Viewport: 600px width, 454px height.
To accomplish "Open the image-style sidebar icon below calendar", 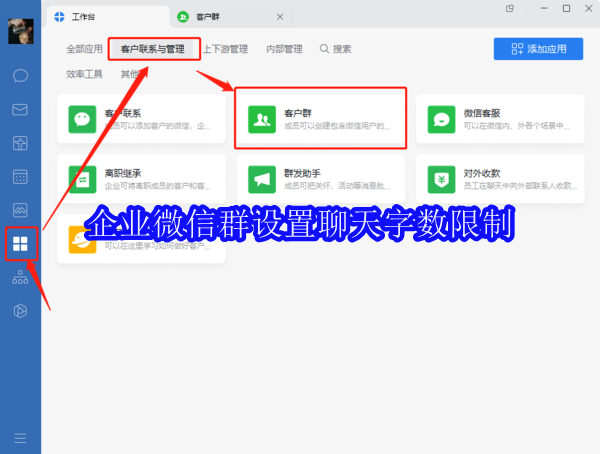I will click(x=20, y=210).
